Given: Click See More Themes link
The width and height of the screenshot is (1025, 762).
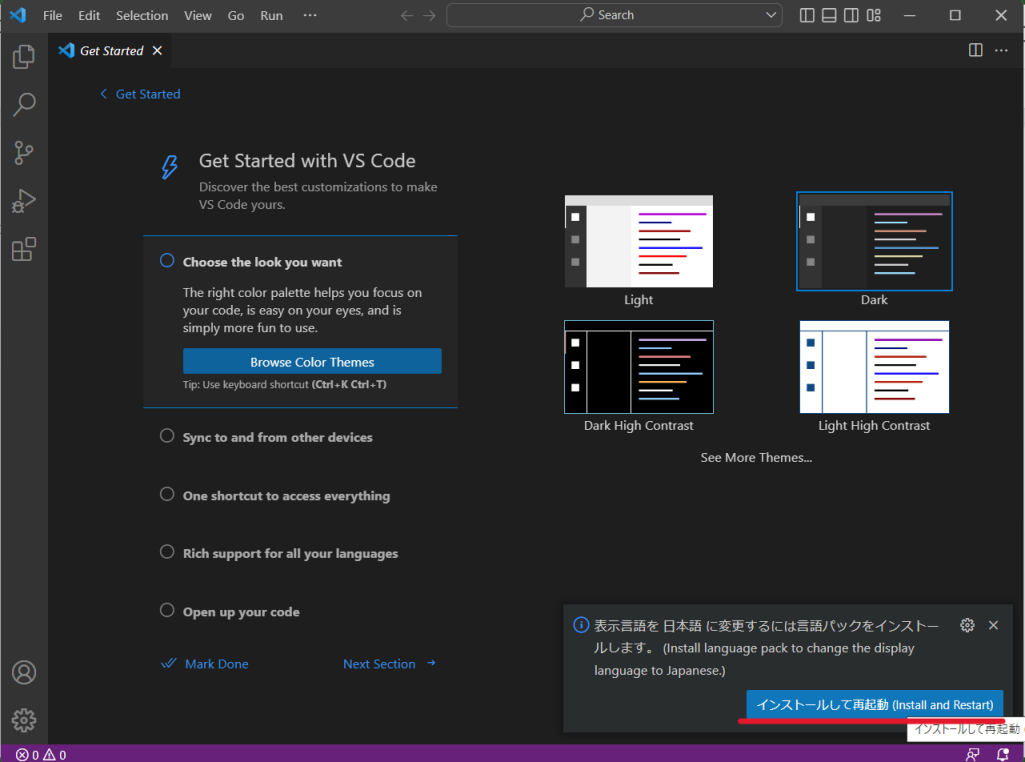Looking at the screenshot, I should (756, 457).
